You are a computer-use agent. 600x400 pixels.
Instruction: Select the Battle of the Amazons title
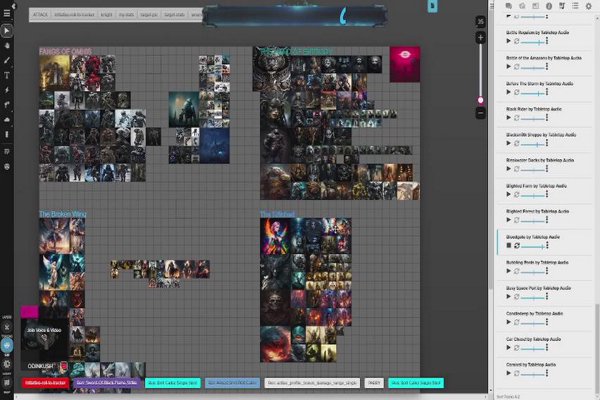[544, 58]
